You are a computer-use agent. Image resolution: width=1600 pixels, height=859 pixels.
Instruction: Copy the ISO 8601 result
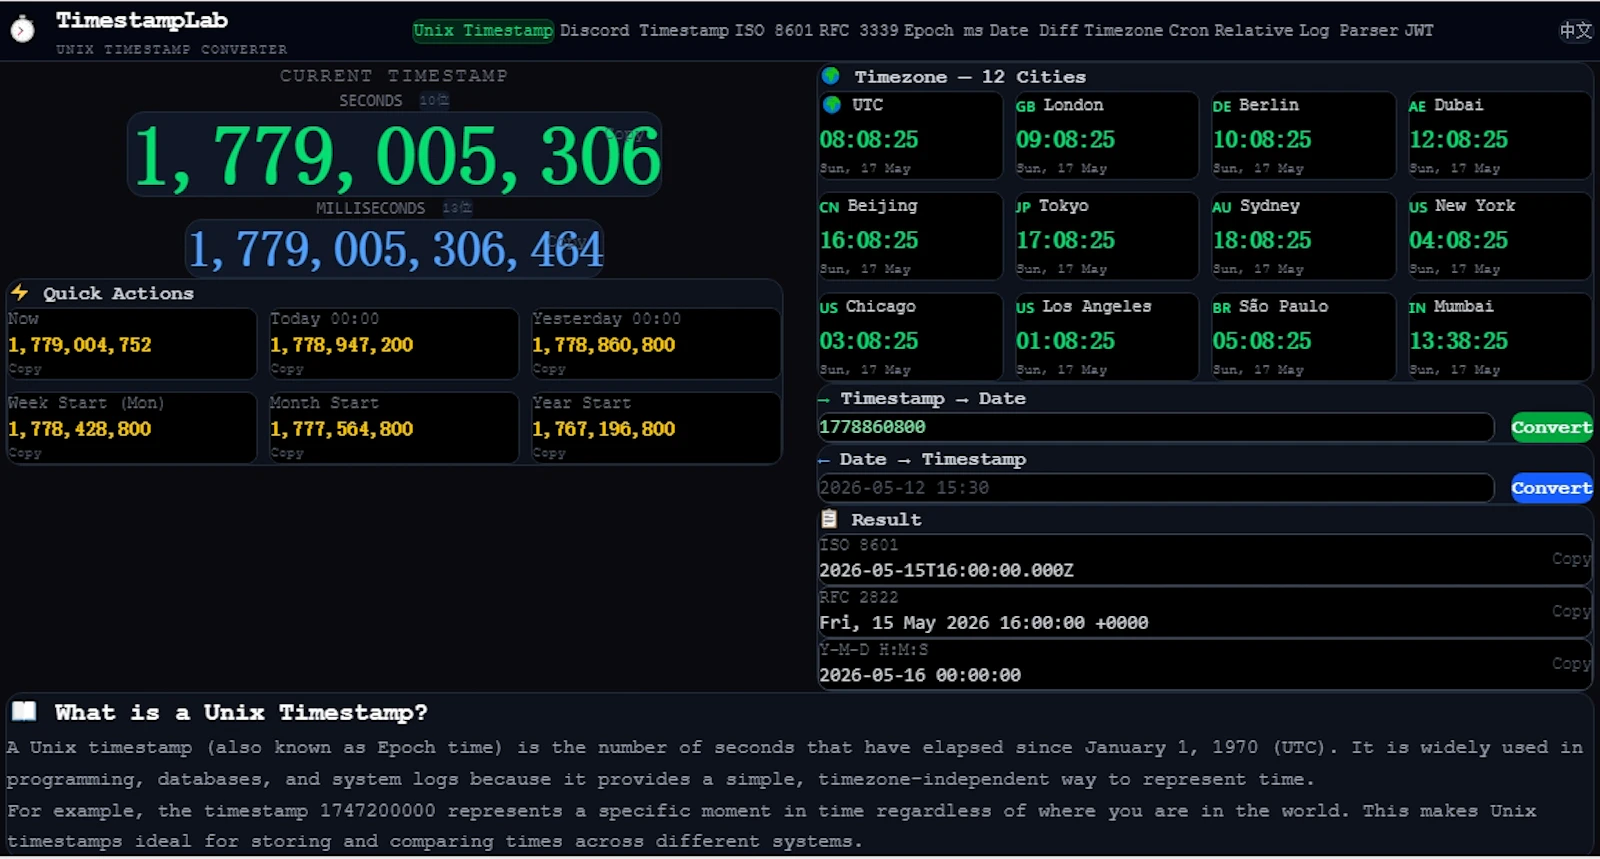[1571, 559]
